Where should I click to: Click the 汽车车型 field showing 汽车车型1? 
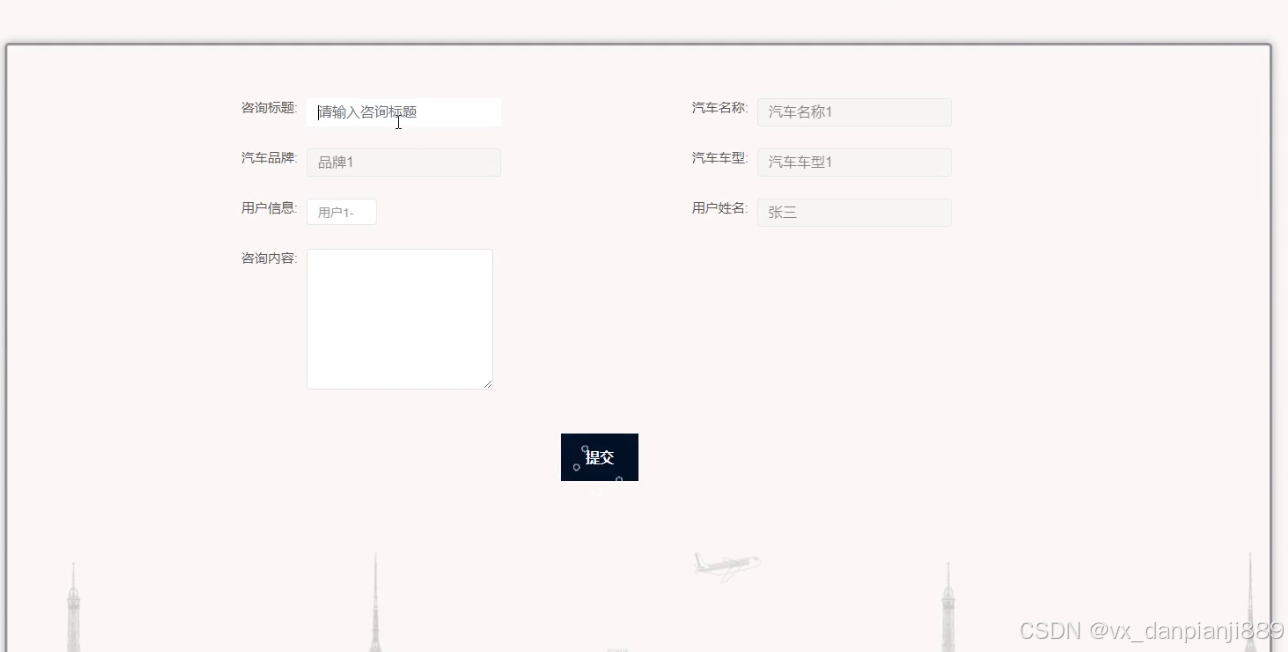pos(854,162)
